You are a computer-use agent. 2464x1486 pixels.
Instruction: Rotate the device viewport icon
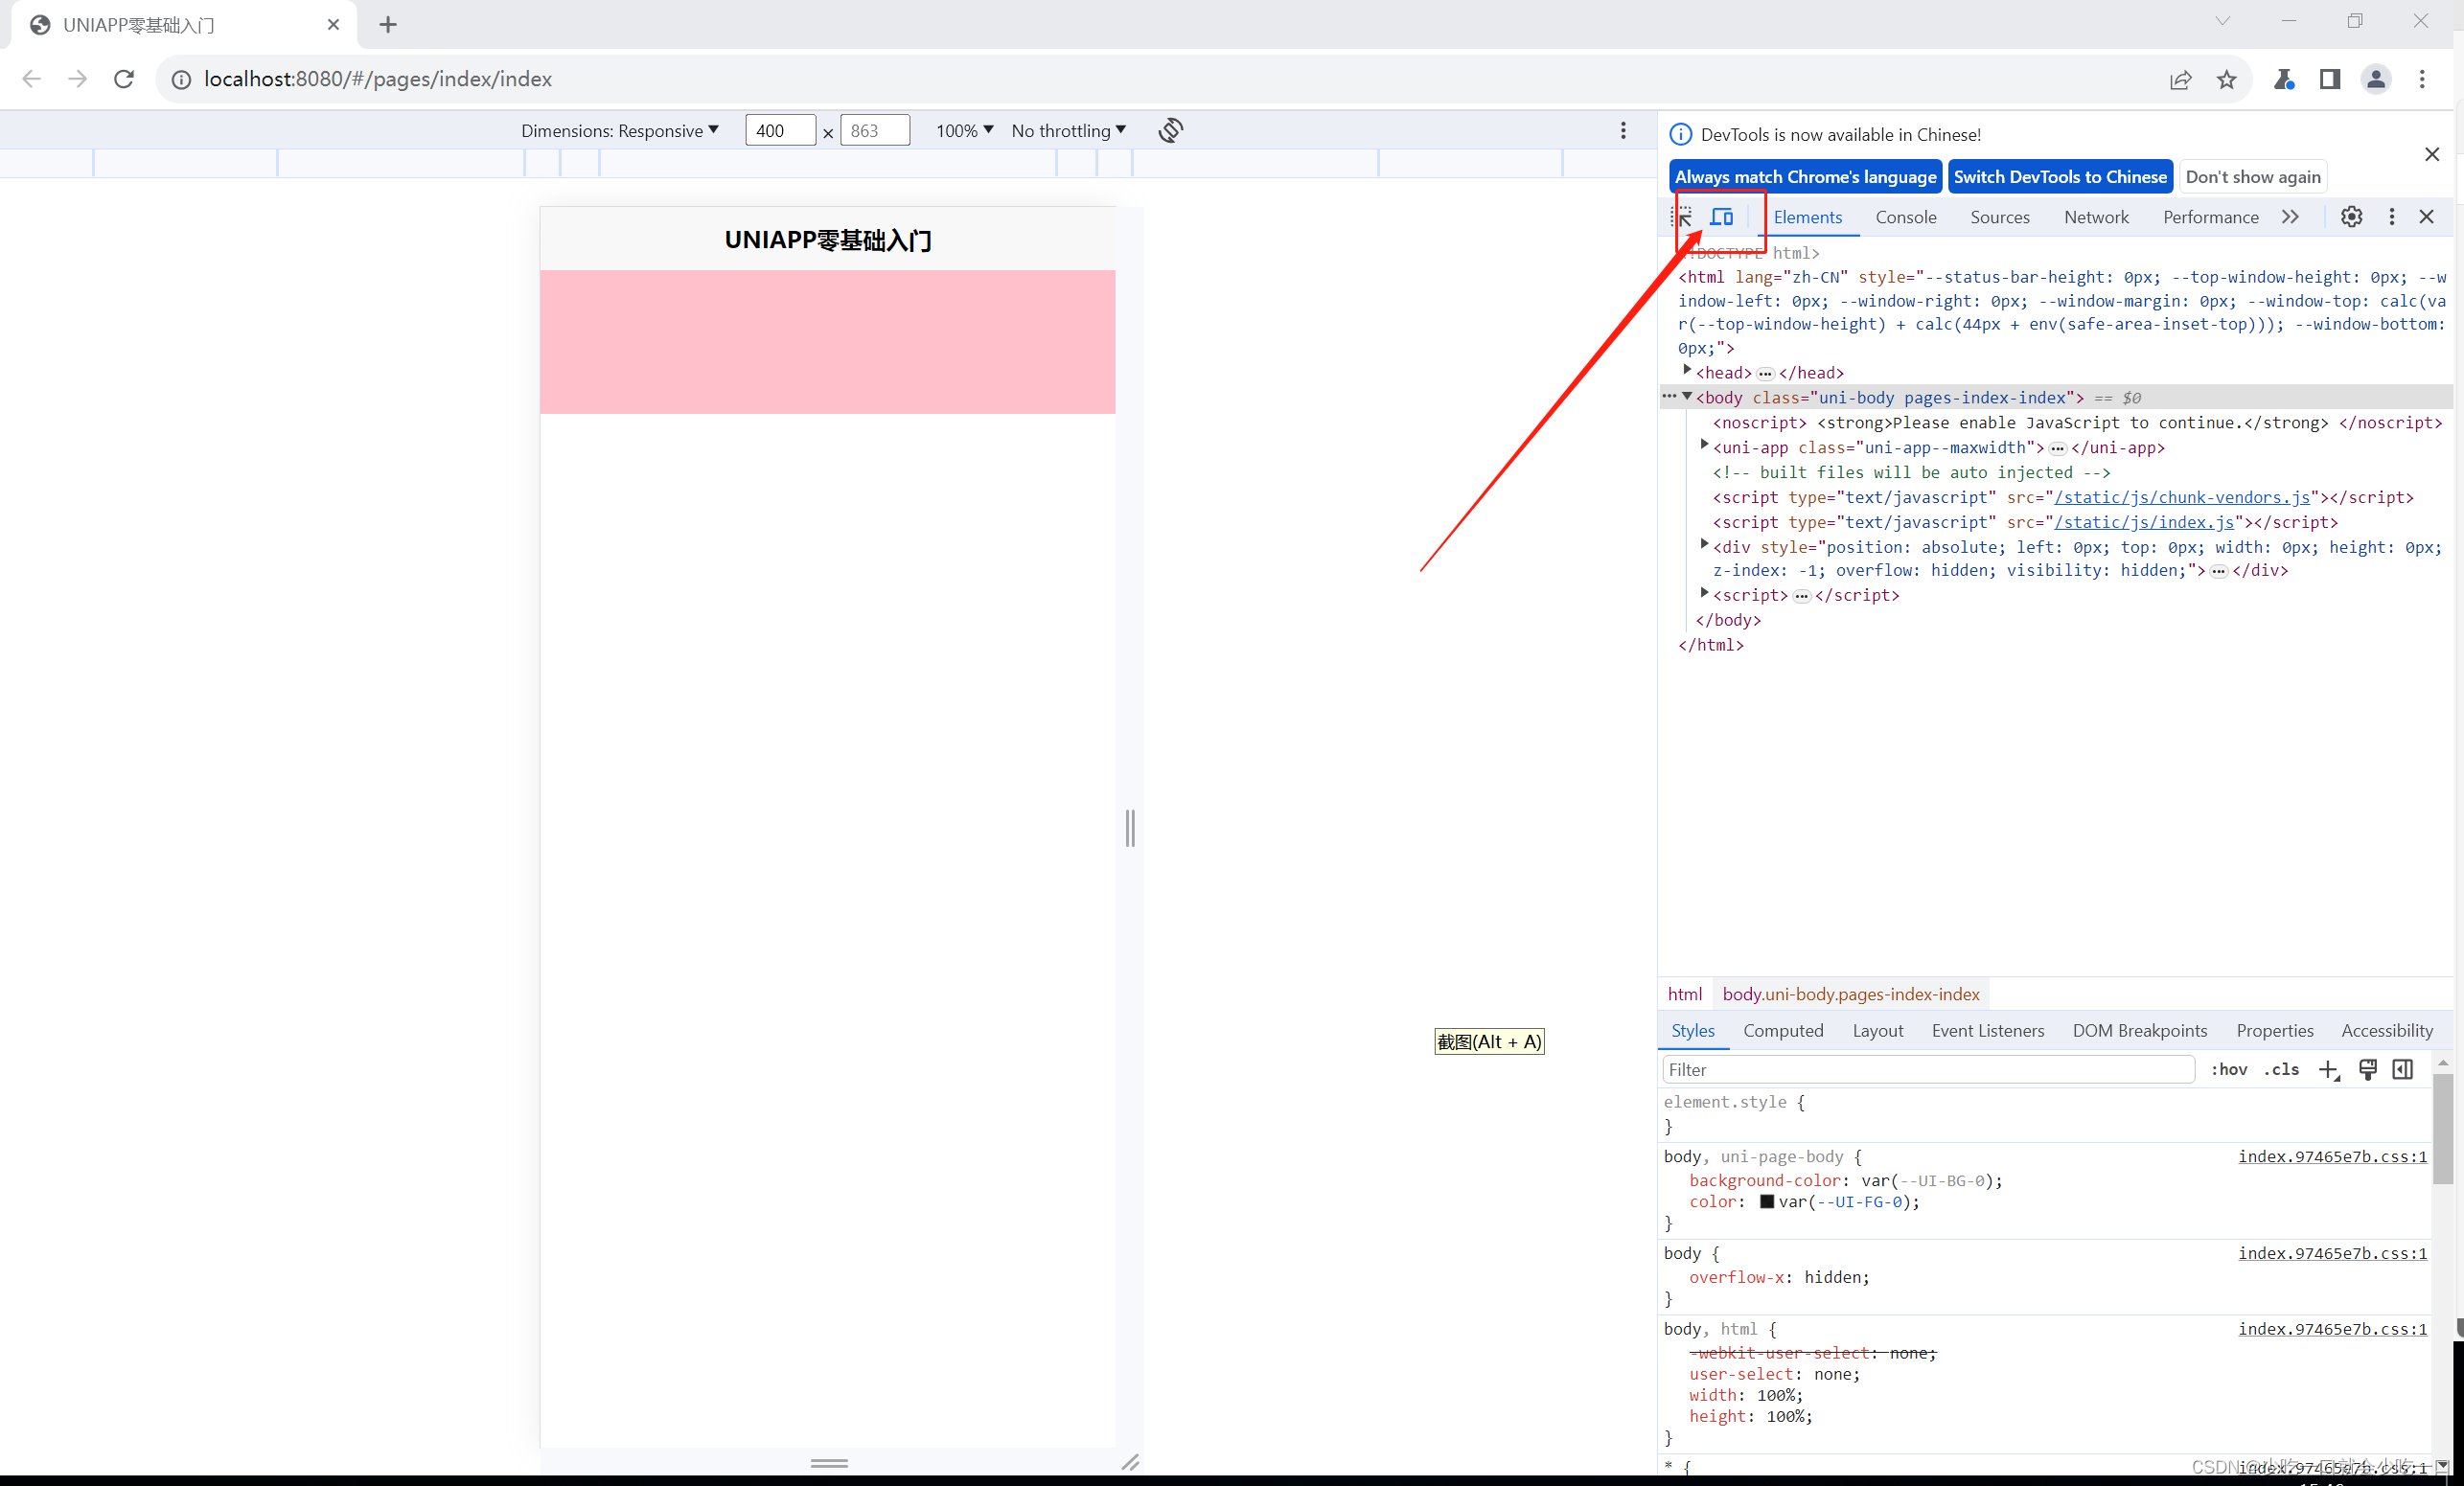(x=1171, y=130)
